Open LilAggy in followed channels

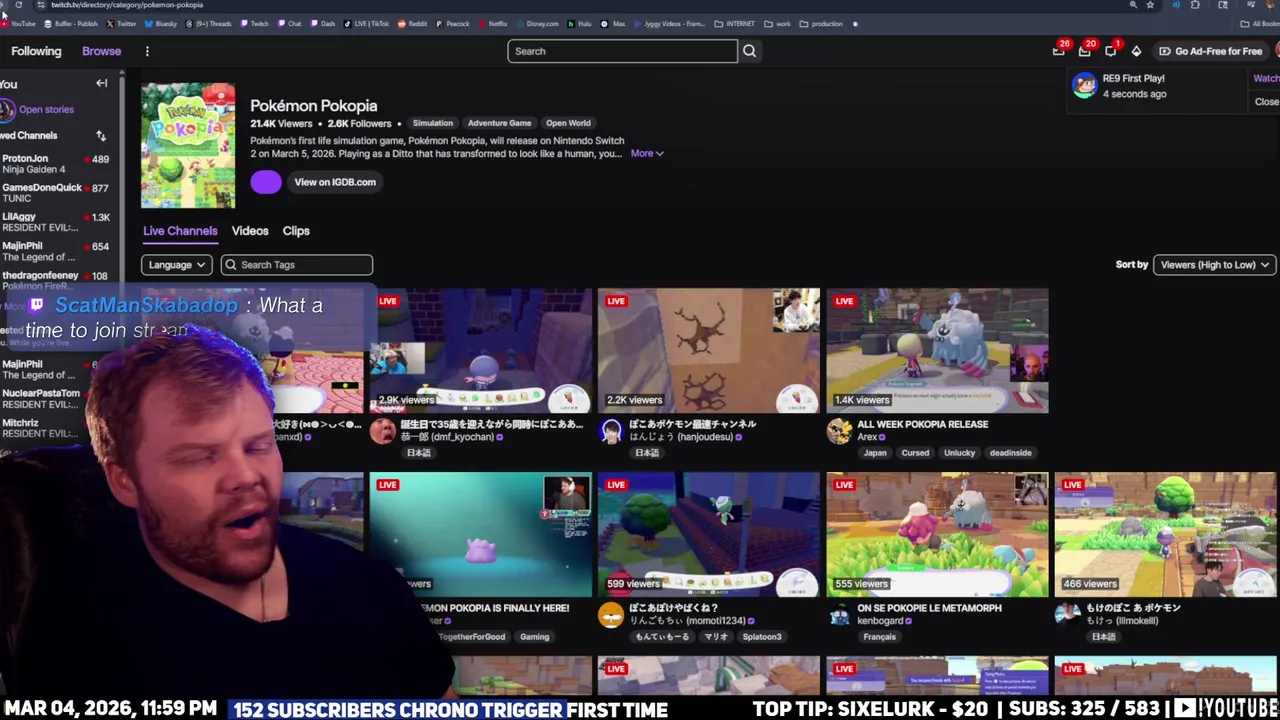point(55,222)
